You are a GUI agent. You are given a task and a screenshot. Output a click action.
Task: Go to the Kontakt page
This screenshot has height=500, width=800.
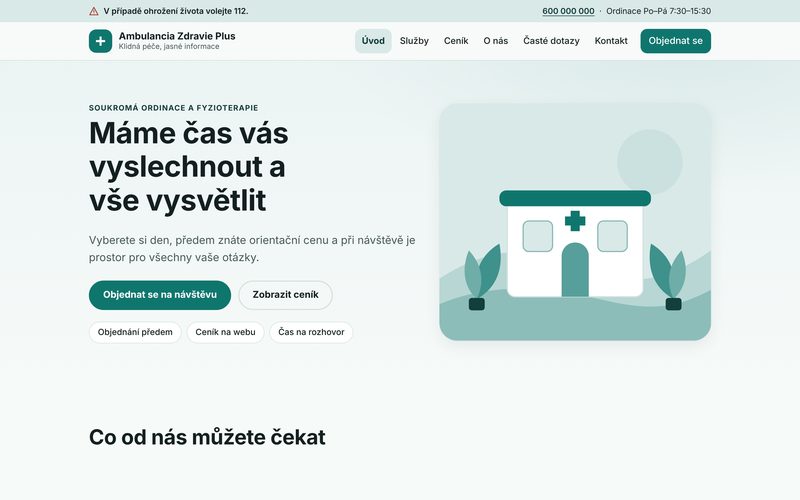pos(611,41)
